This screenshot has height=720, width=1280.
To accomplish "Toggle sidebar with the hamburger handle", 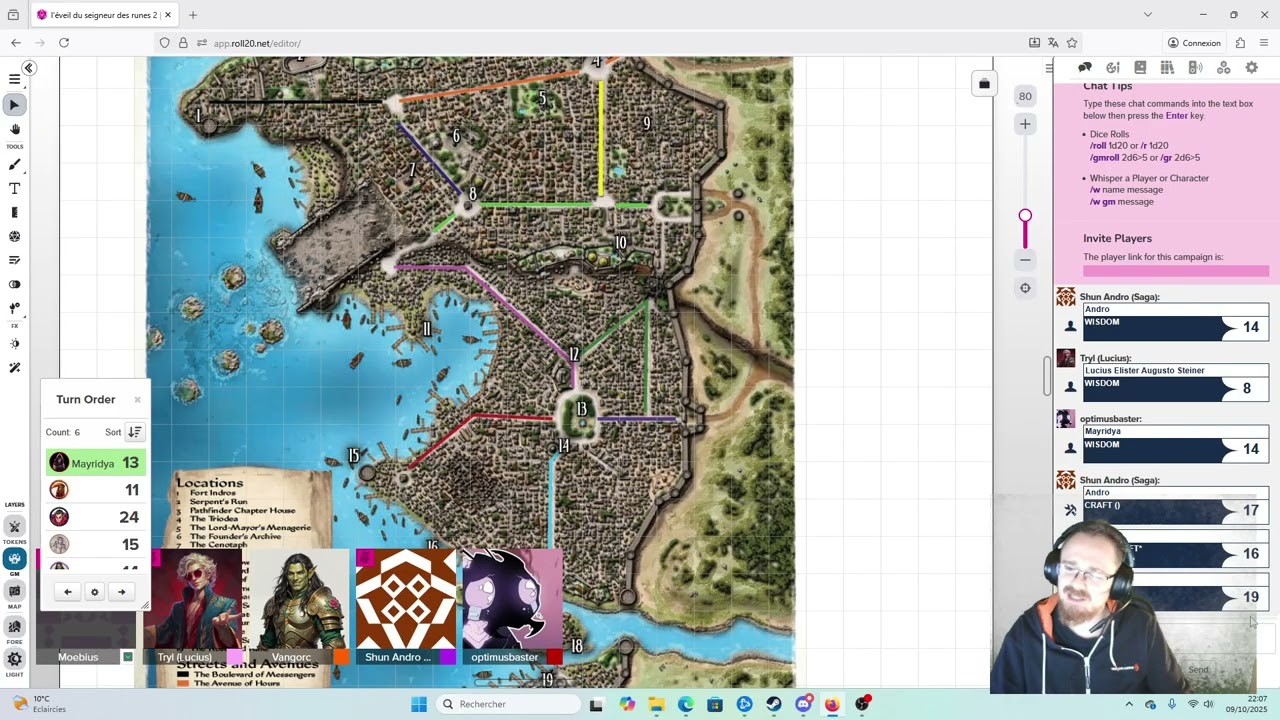I will [1049, 68].
